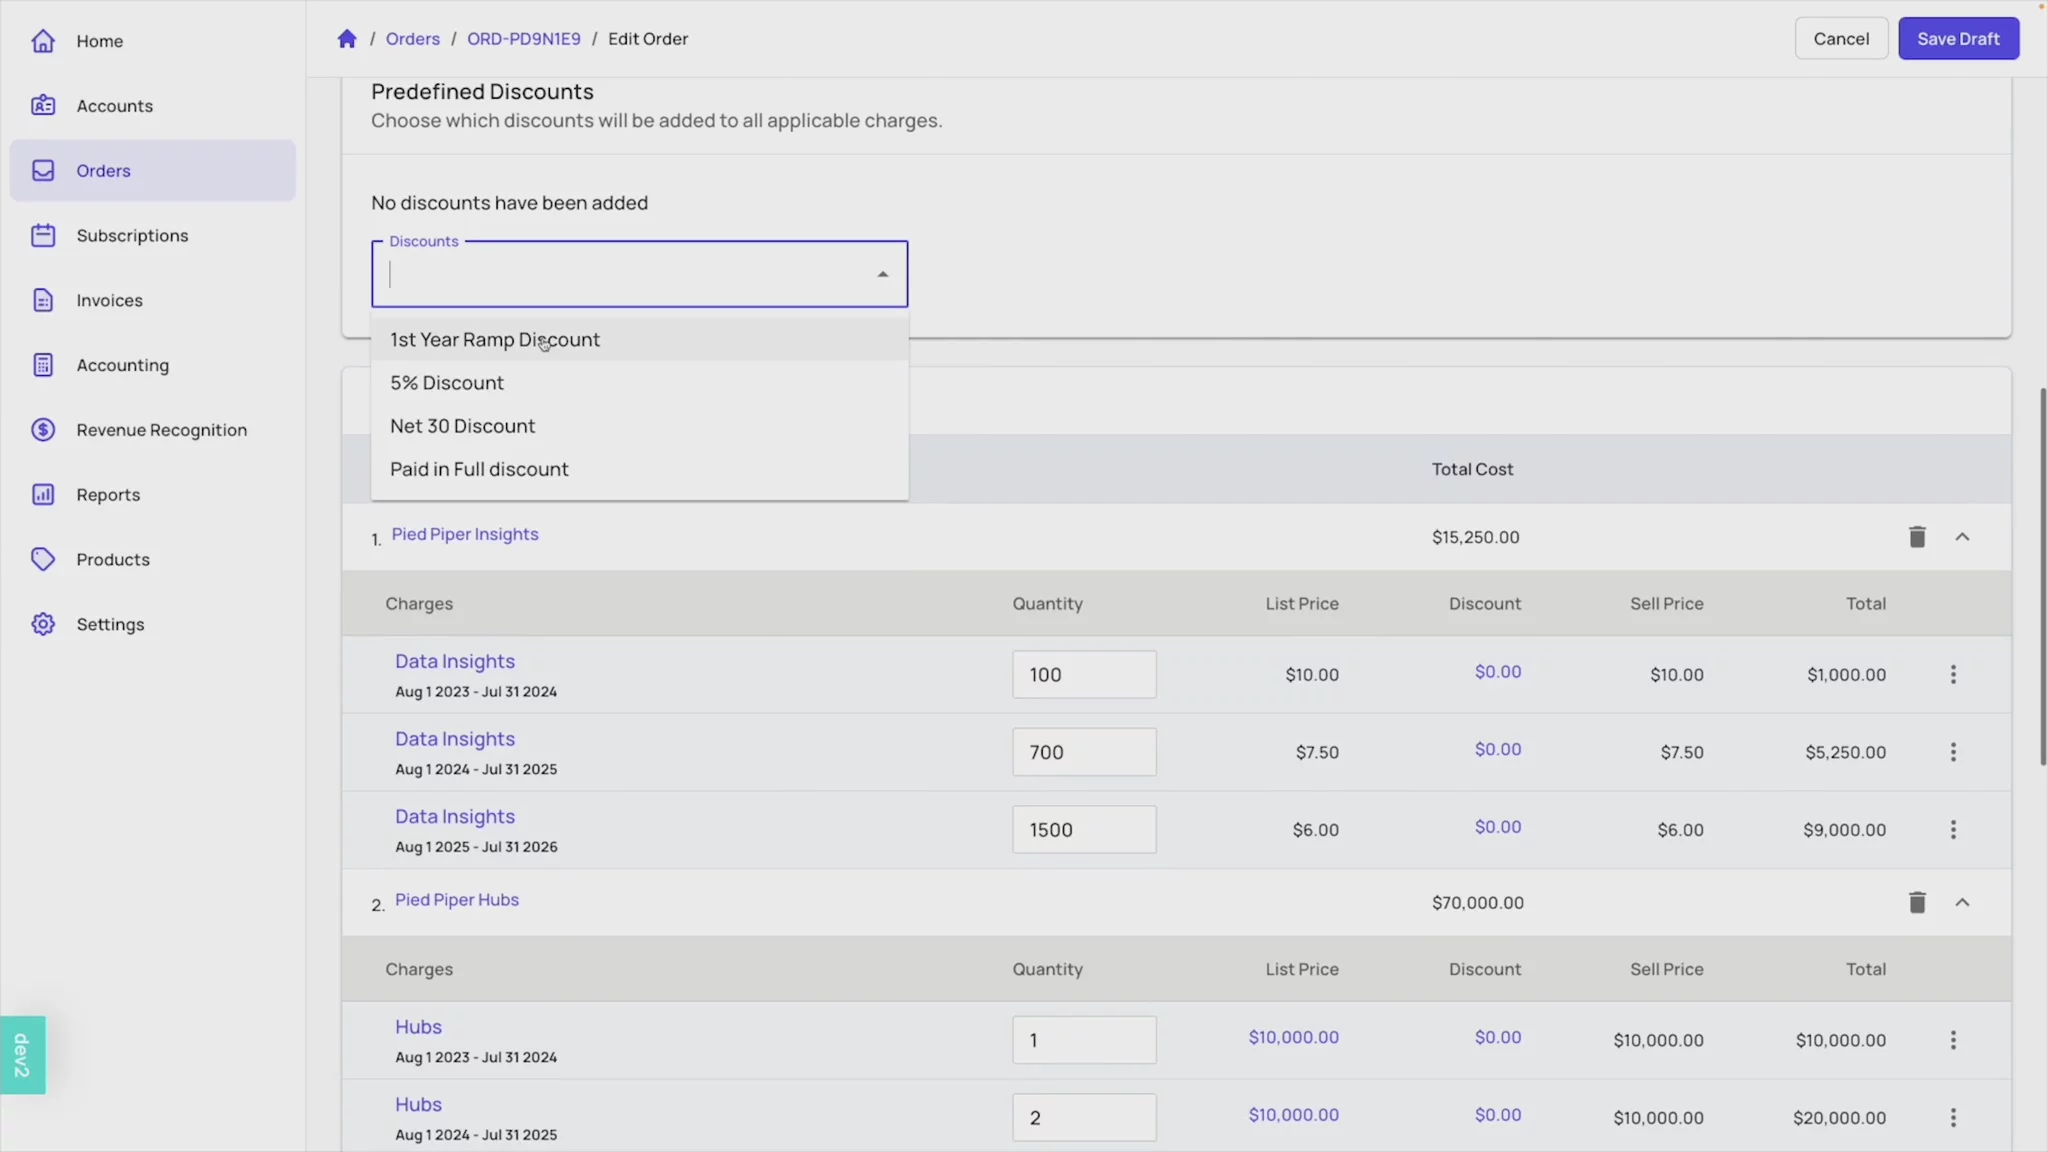Select the 1st Year Ramp Discount option

pyautogui.click(x=495, y=340)
